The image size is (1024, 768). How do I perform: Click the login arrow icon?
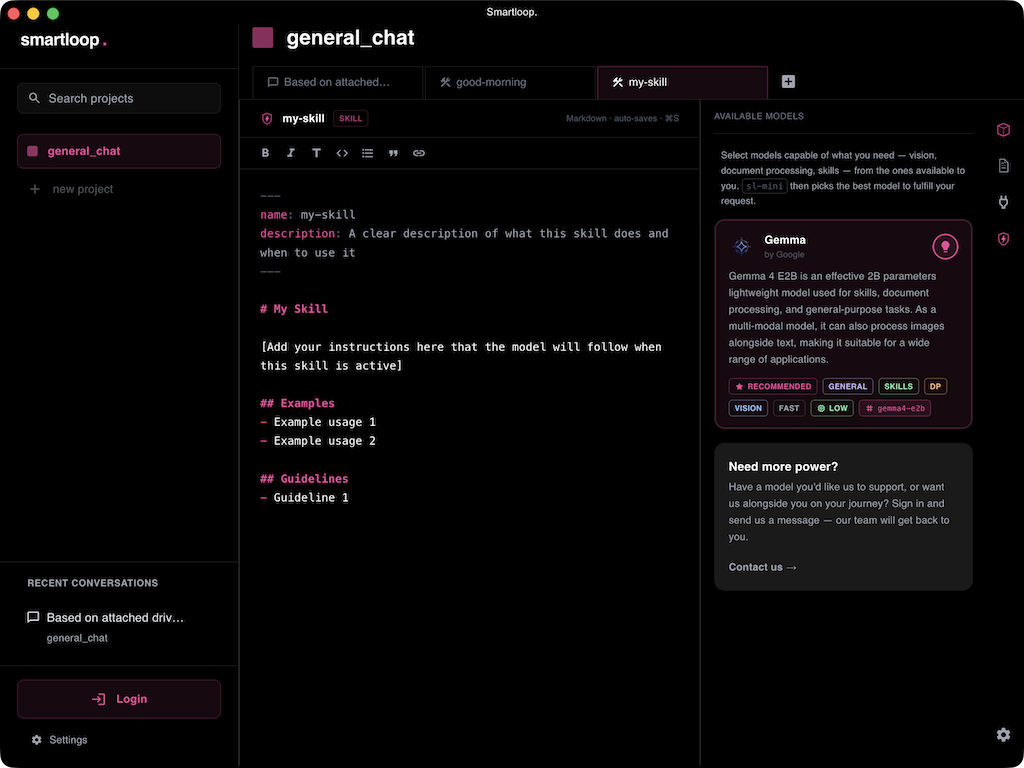(x=99, y=699)
